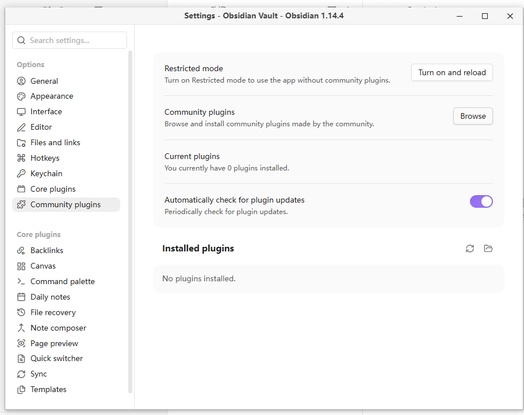
Task: Click the Hotkeys command-key icon
Action: coord(21,158)
